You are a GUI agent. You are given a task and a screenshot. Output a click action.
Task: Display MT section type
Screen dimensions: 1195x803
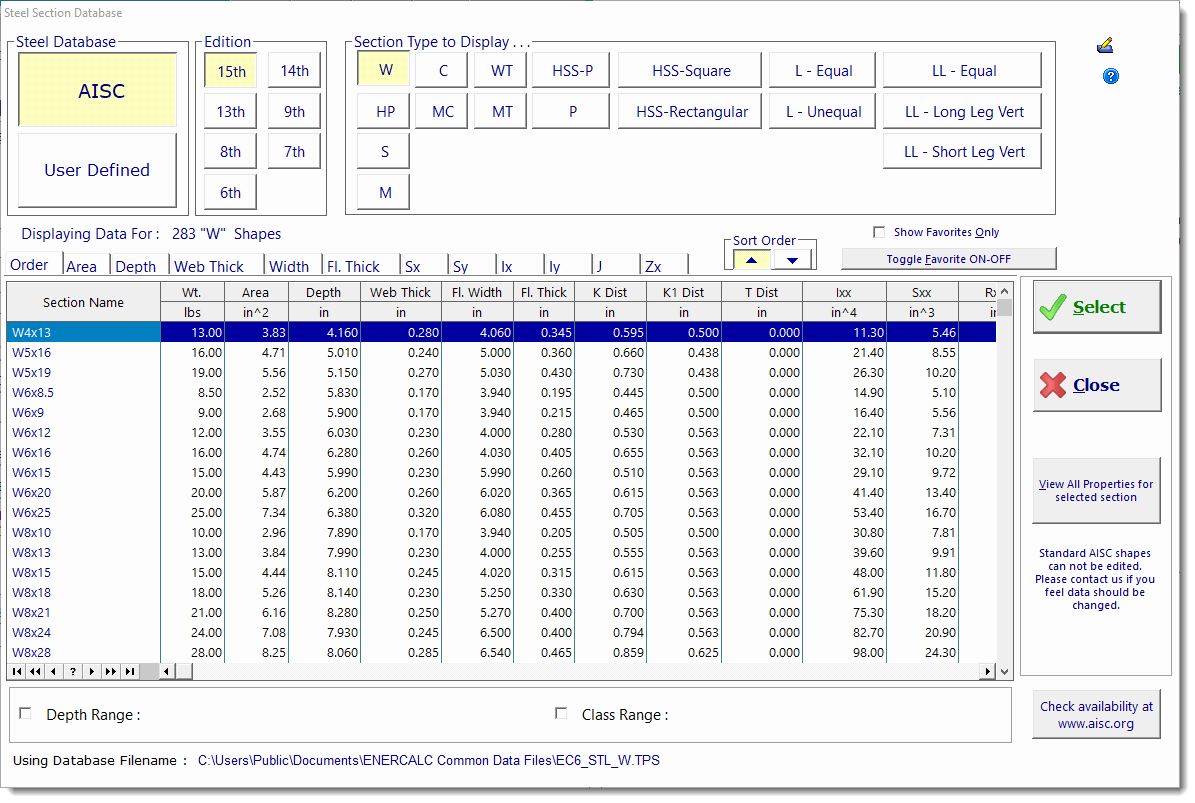501,111
